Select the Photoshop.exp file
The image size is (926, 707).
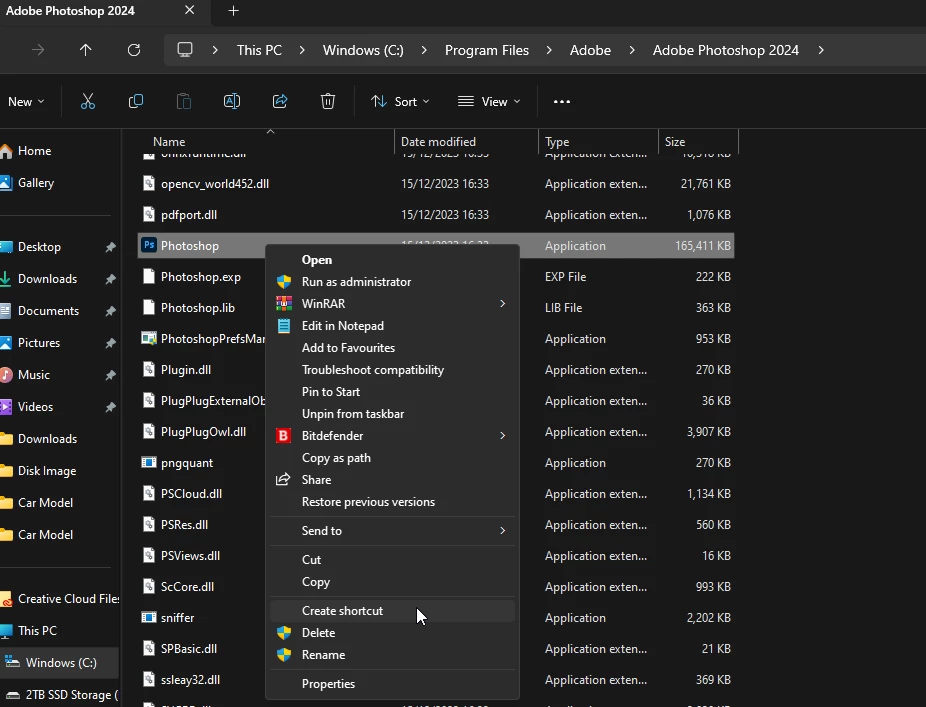tap(201, 277)
